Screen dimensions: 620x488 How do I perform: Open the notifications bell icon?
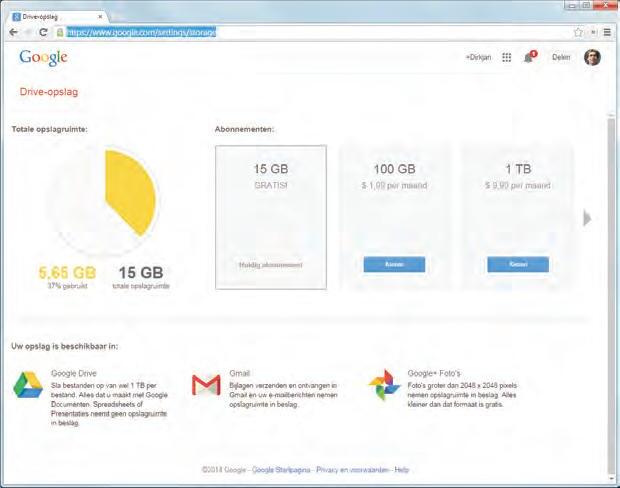[x=529, y=57]
